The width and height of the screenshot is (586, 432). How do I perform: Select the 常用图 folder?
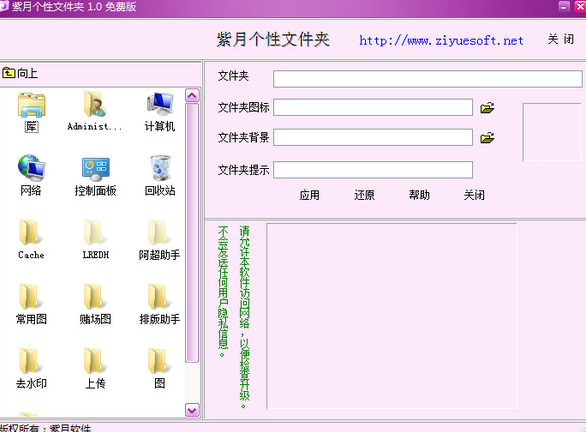click(x=31, y=304)
